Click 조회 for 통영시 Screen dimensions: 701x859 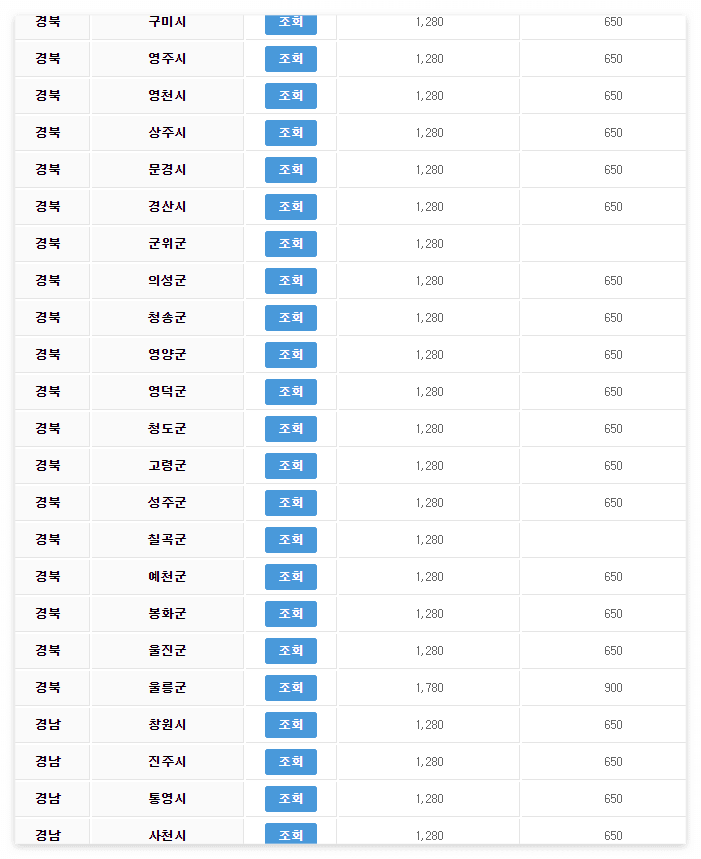pyautogui.click(x=290, y=798)
